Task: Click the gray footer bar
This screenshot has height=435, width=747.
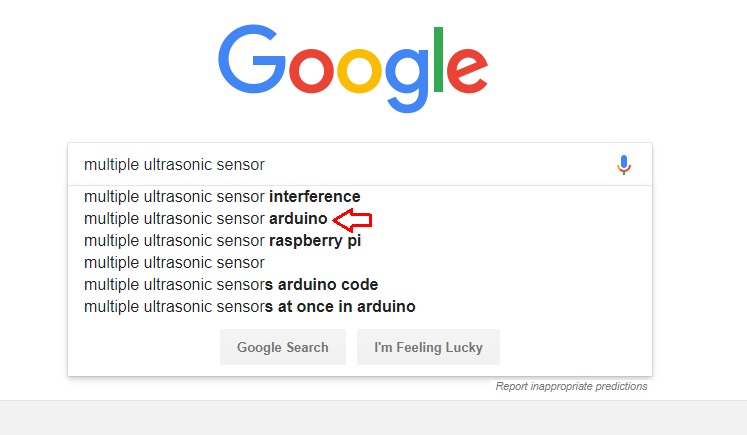Action: [x=373, y=418]
